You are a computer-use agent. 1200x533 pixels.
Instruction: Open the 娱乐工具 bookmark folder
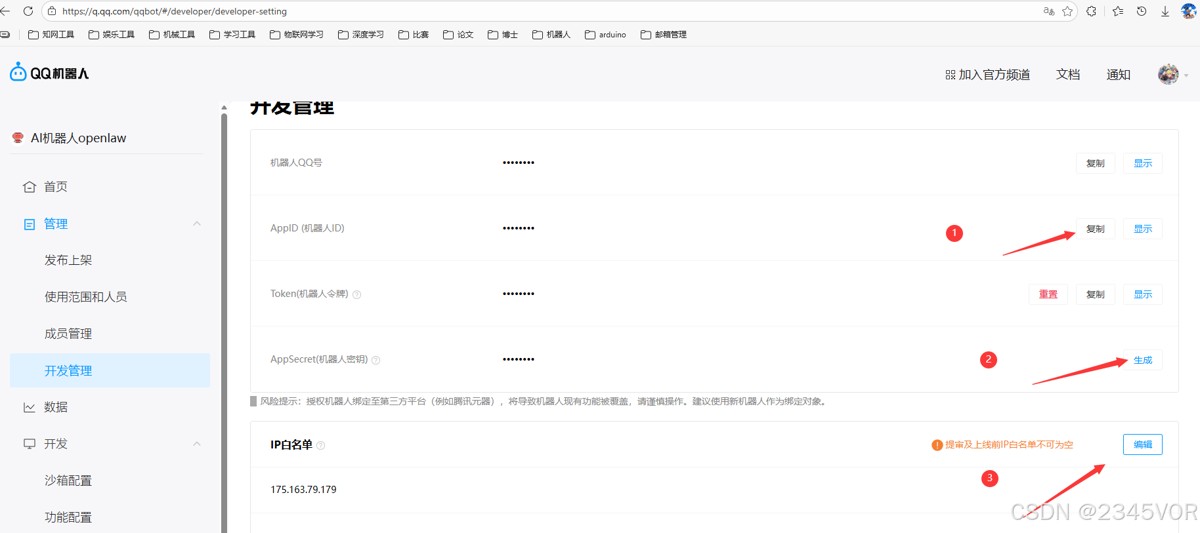pos(111,34)
